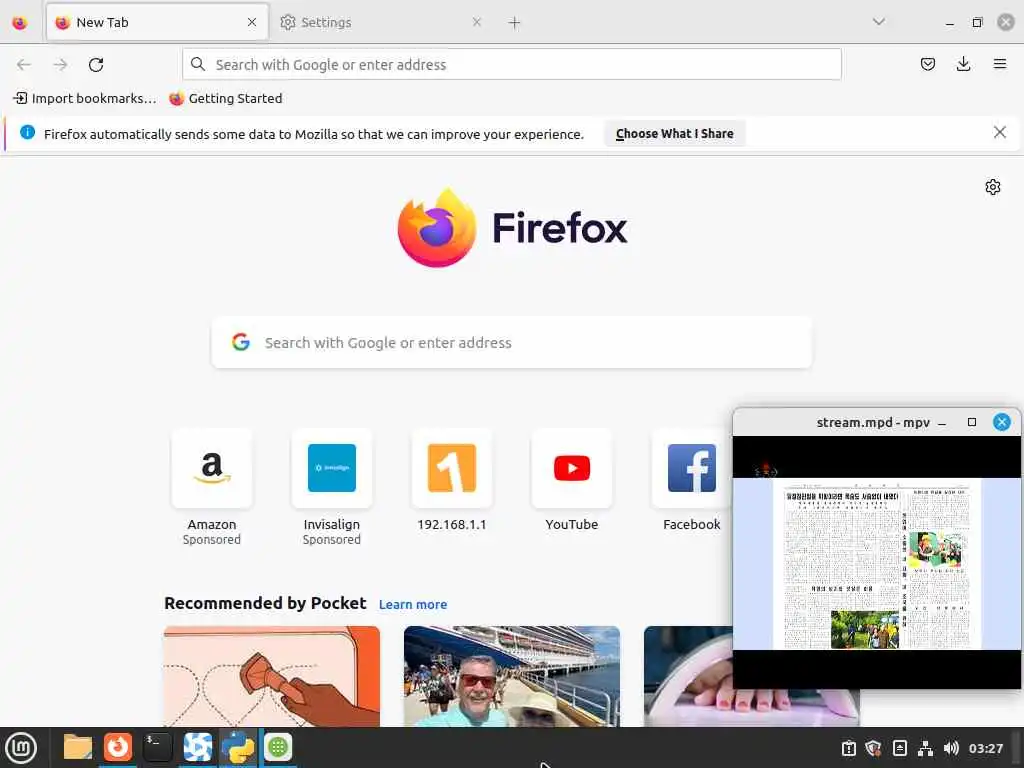Click the Learn more Pocket link

[x=413, y=605]
